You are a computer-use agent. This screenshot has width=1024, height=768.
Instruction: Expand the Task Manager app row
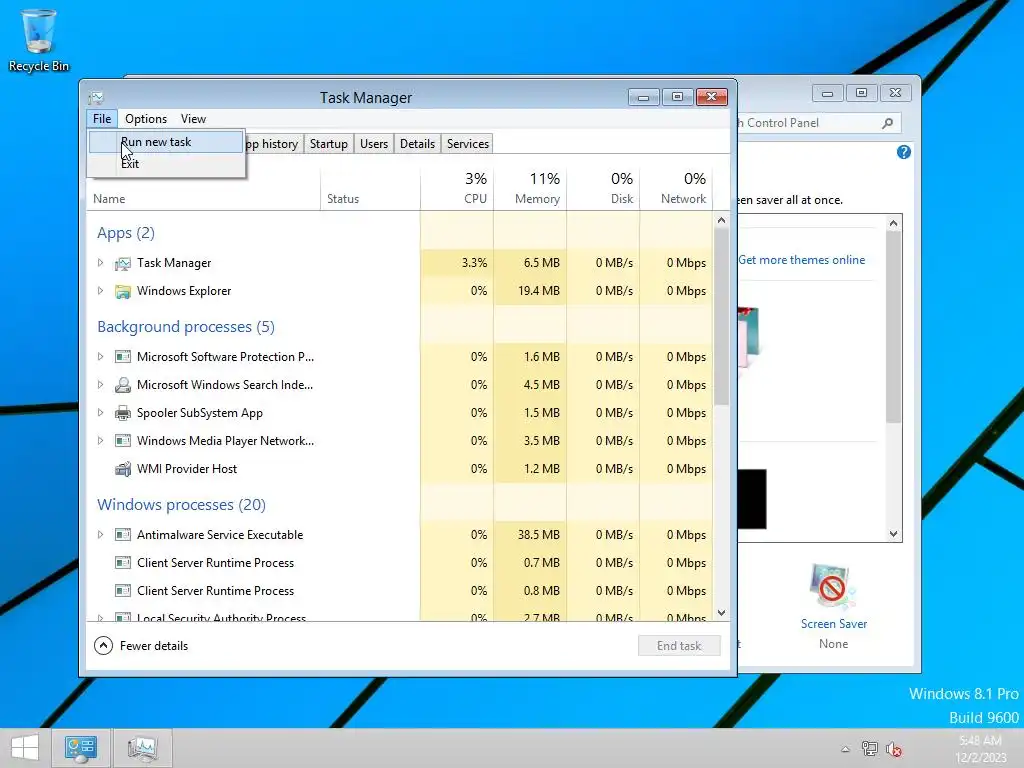pyautogui.click(x=100, y=263)
